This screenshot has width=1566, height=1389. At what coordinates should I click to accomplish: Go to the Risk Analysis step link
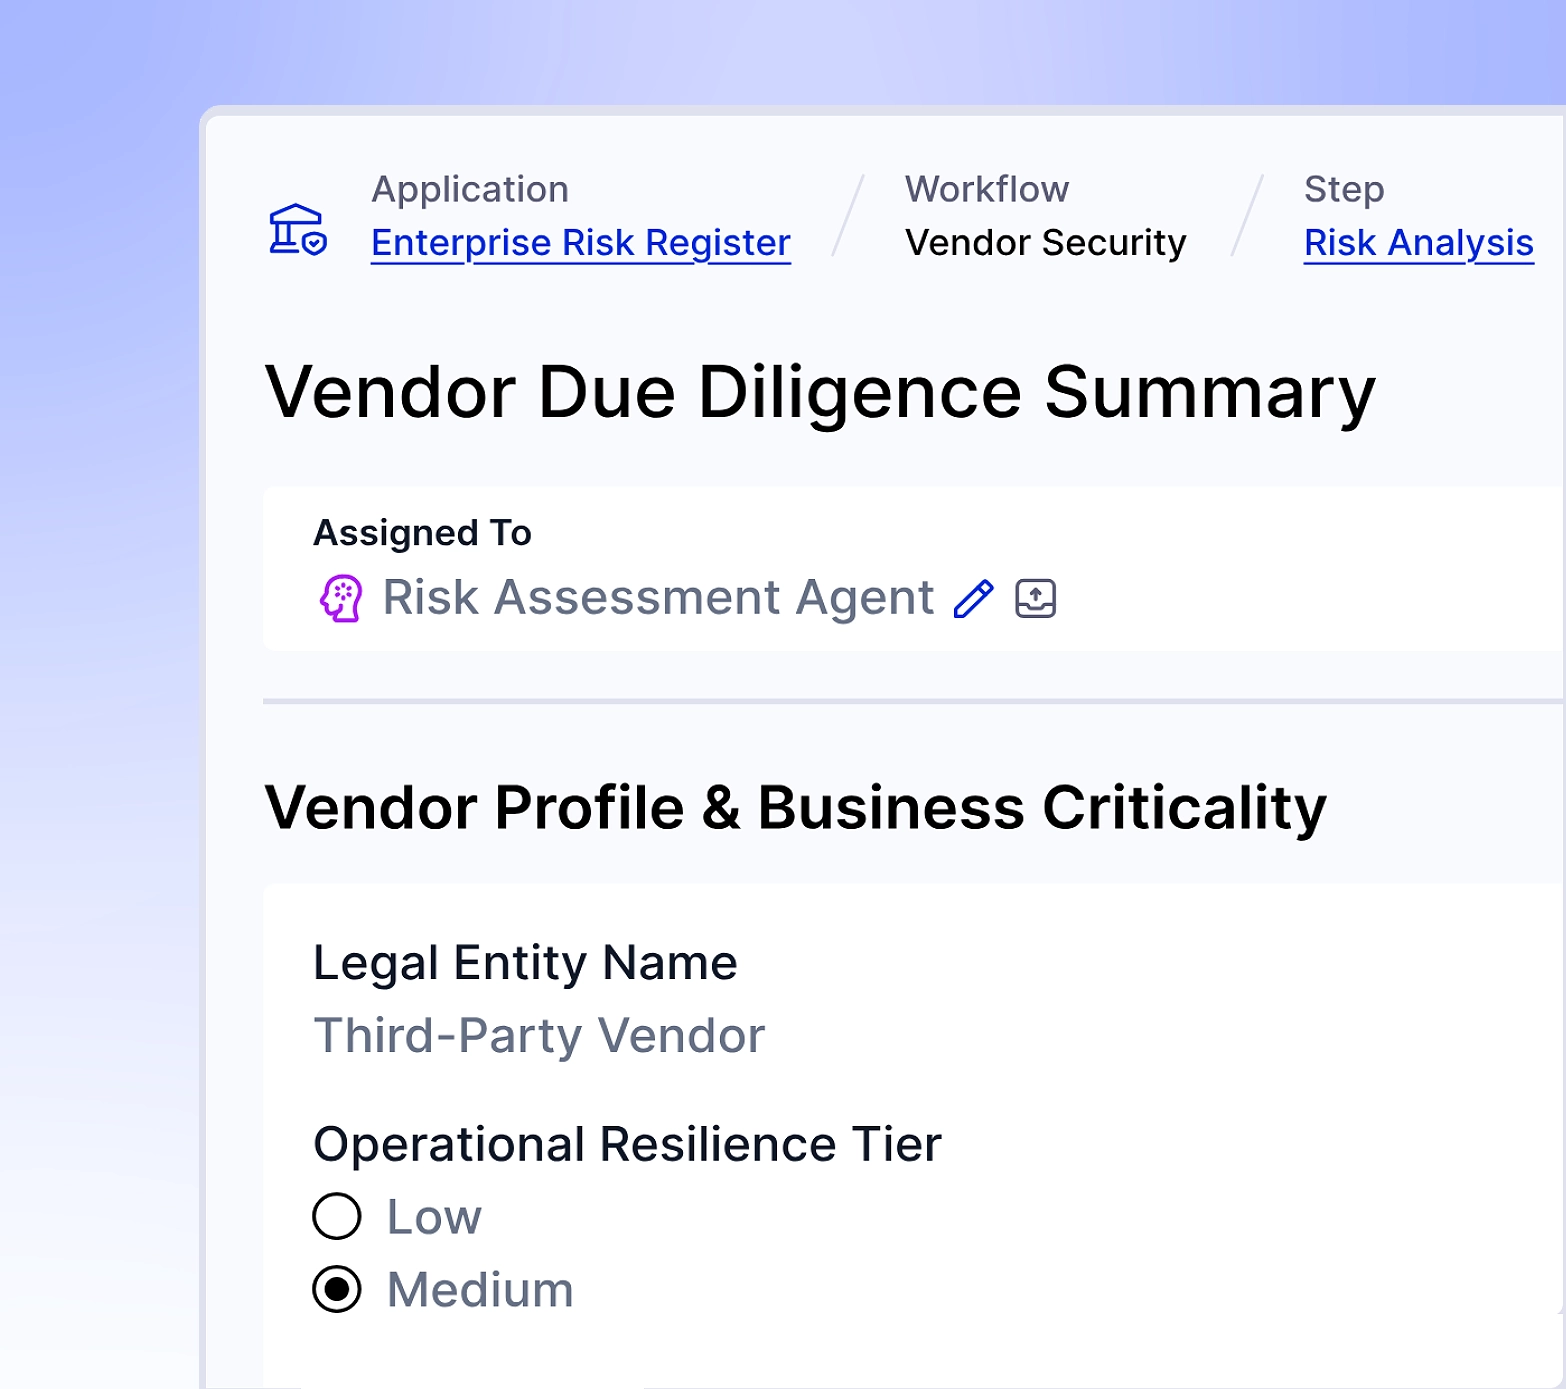point(1418,243)
